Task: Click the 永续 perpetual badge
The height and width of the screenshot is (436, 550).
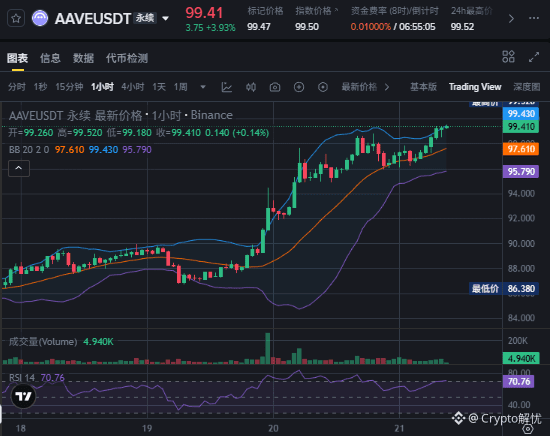Action: [x=145, y=18]
